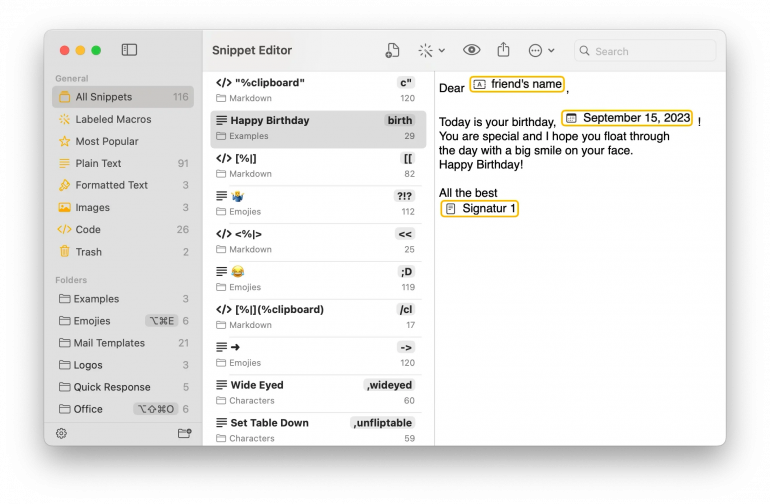Click the September 15, 2023 date macro
The height and width of the screenshot is (504, 770).
(627, 118)
